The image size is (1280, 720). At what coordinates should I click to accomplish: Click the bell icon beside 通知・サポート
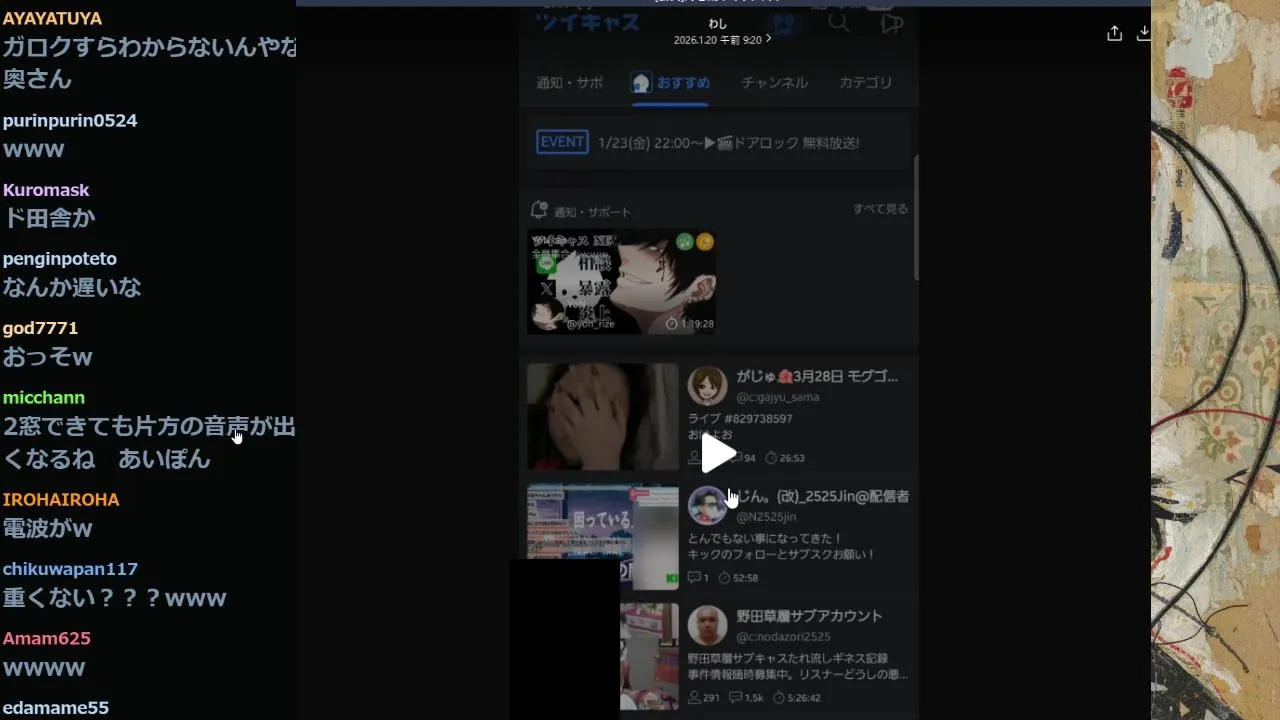(x=539, y=210)
